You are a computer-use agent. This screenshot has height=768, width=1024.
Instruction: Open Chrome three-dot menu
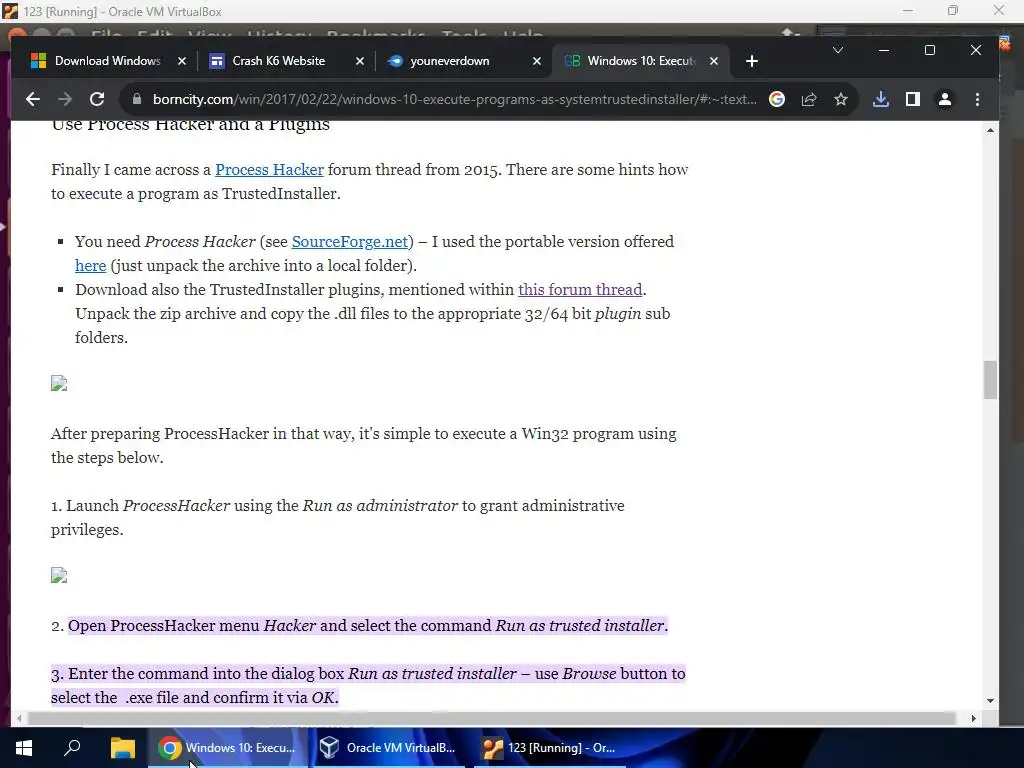(977, 99)
